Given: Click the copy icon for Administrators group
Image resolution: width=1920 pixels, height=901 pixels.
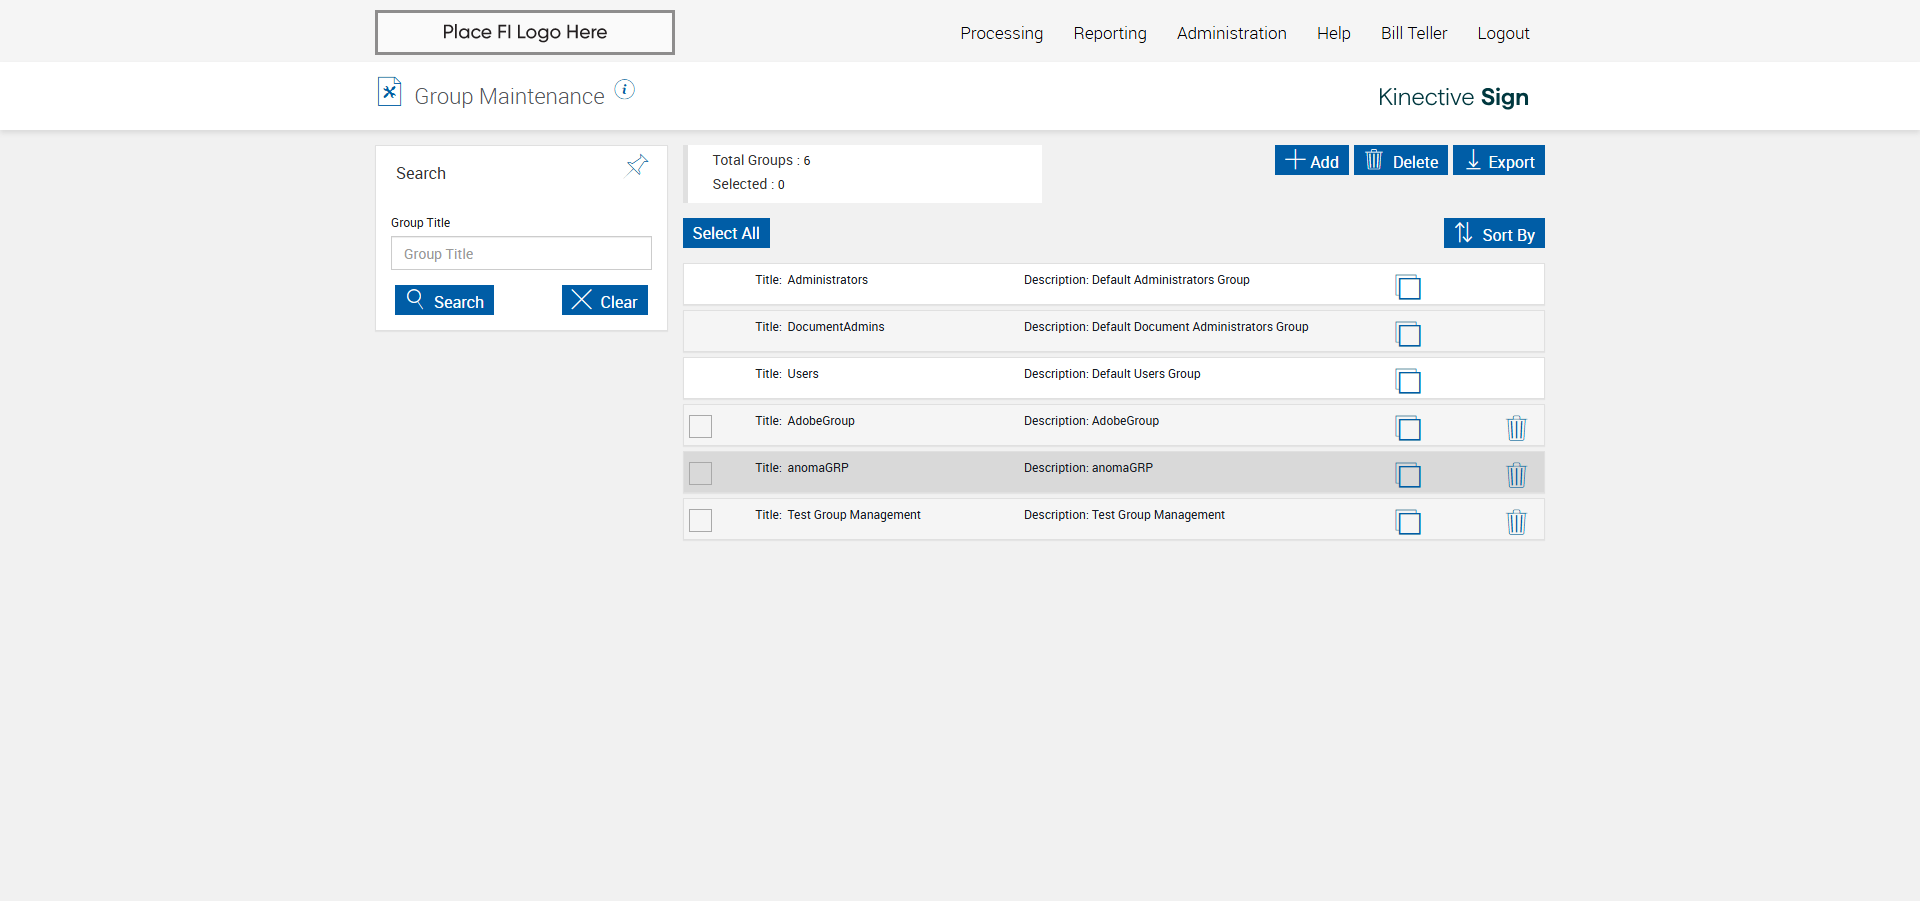Looking at the screenshot, I should [x=1408, y=287].
